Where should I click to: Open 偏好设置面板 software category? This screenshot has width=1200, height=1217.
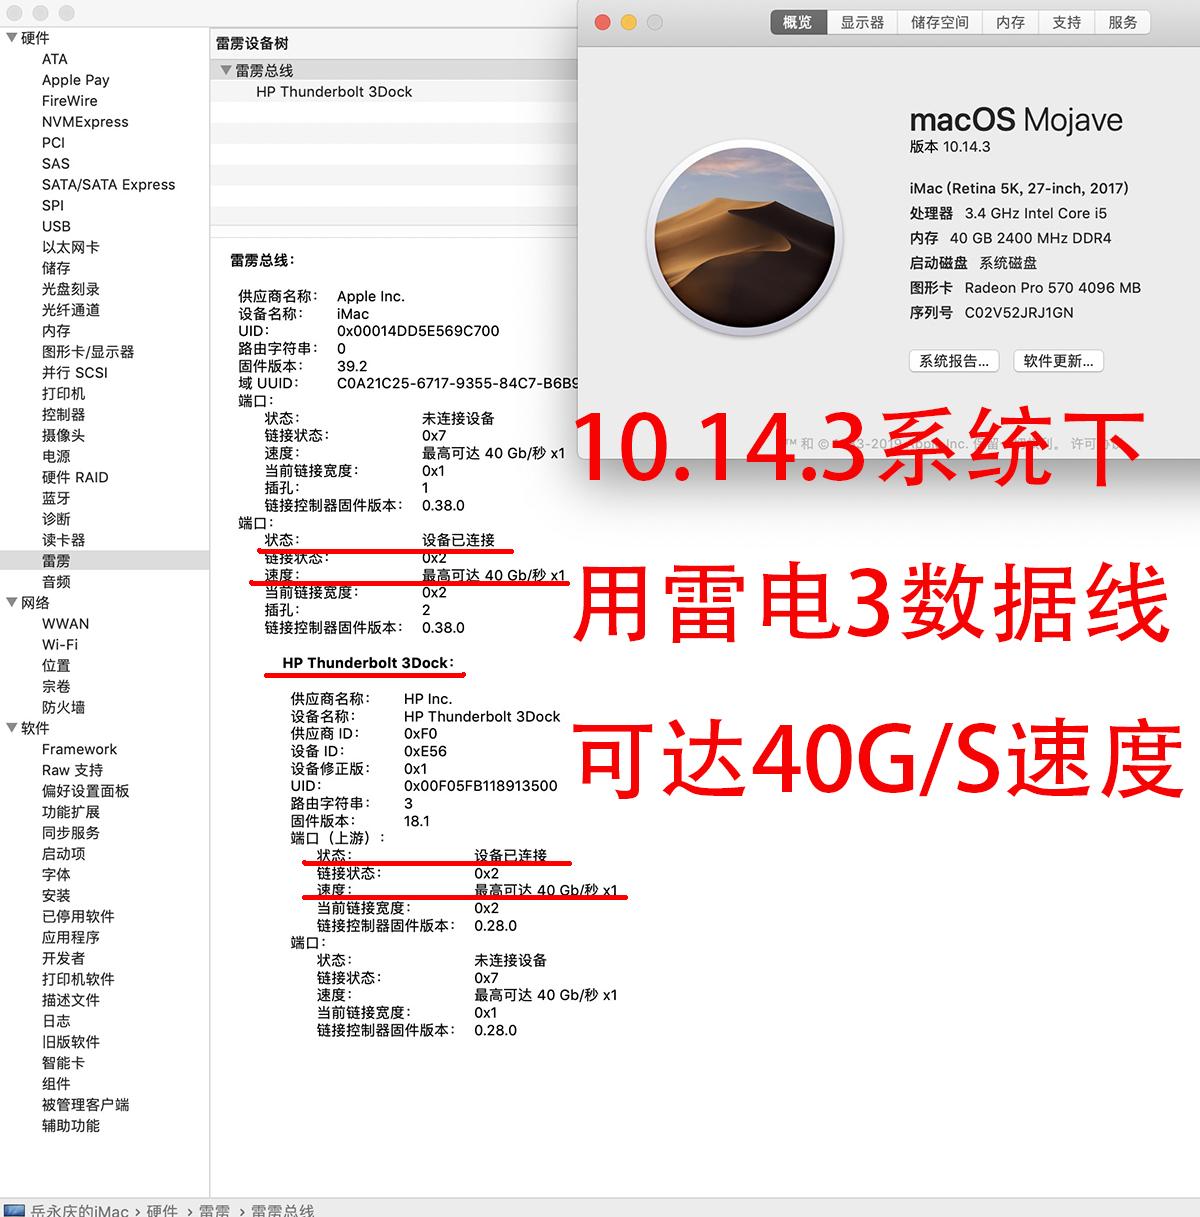coord(86,791)
